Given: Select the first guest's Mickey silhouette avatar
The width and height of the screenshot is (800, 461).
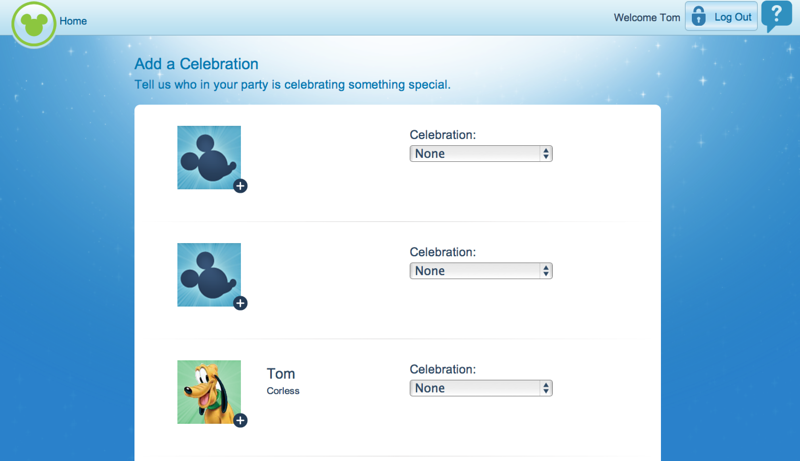Looking at the screenshot, I should [208, 157].
